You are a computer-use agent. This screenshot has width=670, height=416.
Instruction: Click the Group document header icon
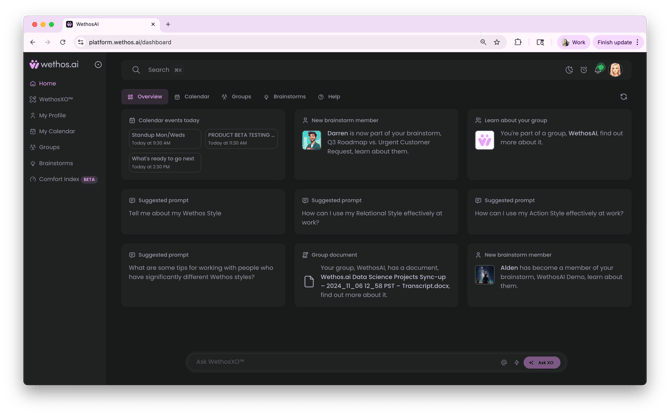(305, 255)
